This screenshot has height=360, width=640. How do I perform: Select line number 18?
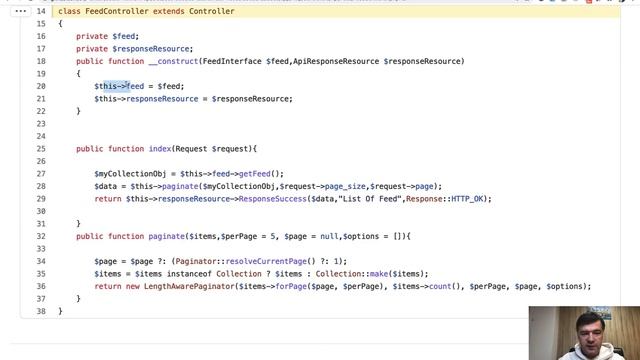[x=41, y=61]
